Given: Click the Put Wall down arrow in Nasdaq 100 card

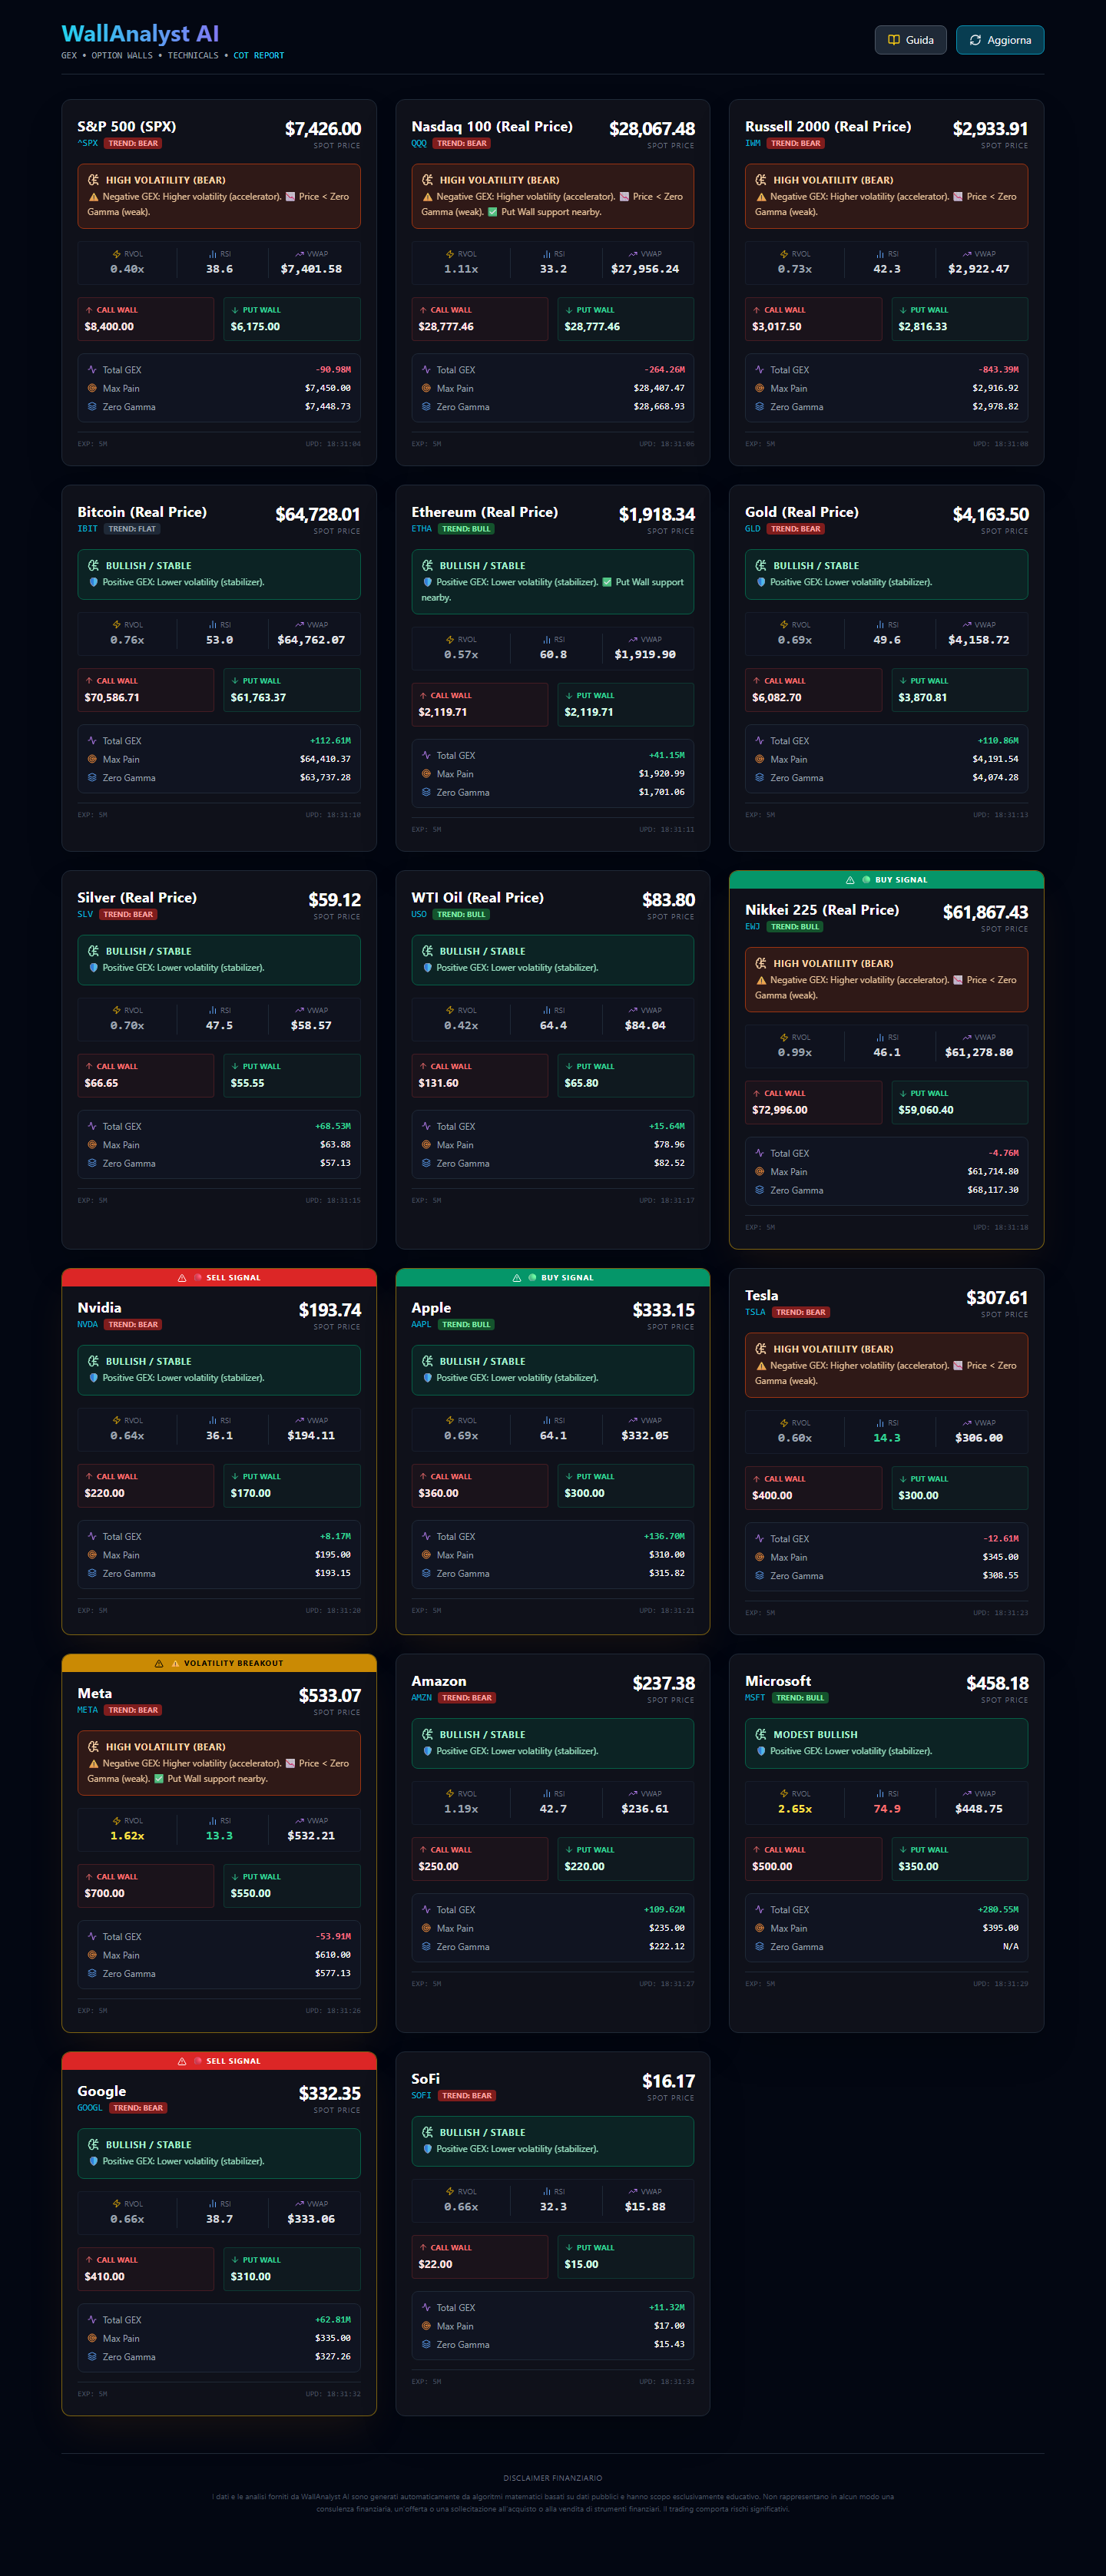Looking at the screenshot, I should 569,310.
